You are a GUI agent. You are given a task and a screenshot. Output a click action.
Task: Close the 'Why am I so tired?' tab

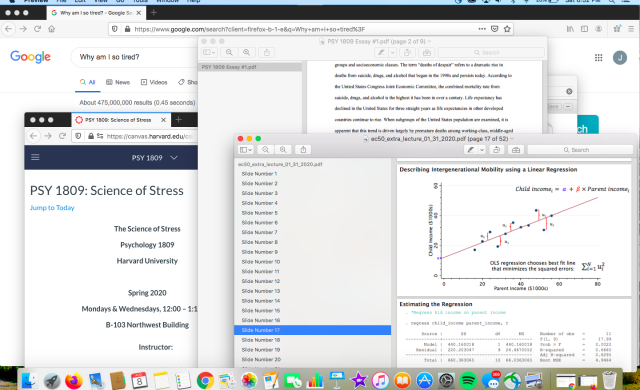point(139,13)
